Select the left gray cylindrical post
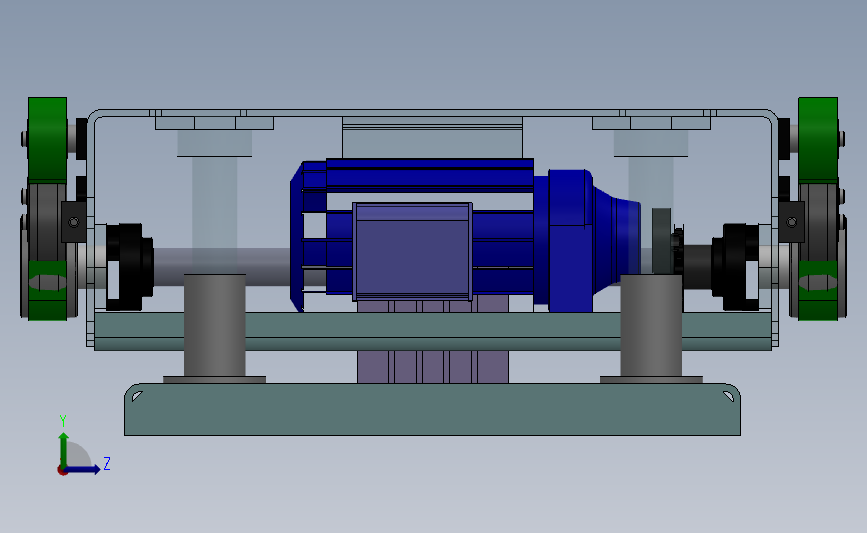 (215, 326)
